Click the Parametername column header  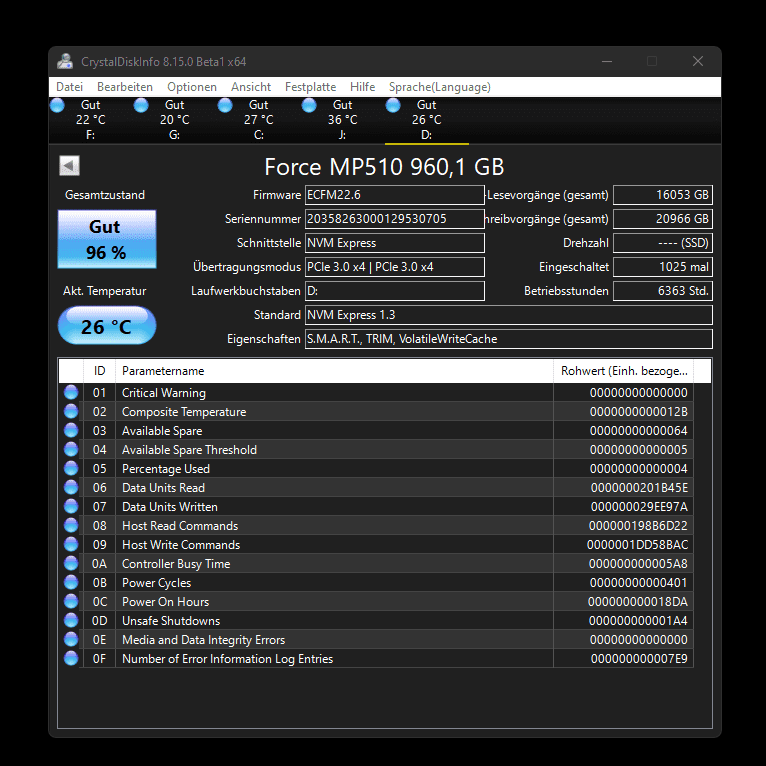(335, 371)
